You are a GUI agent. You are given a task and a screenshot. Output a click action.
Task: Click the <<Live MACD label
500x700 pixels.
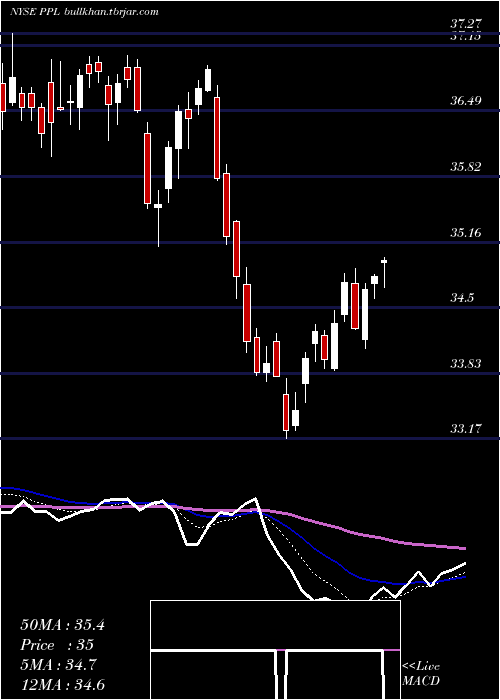click(421, 674)
